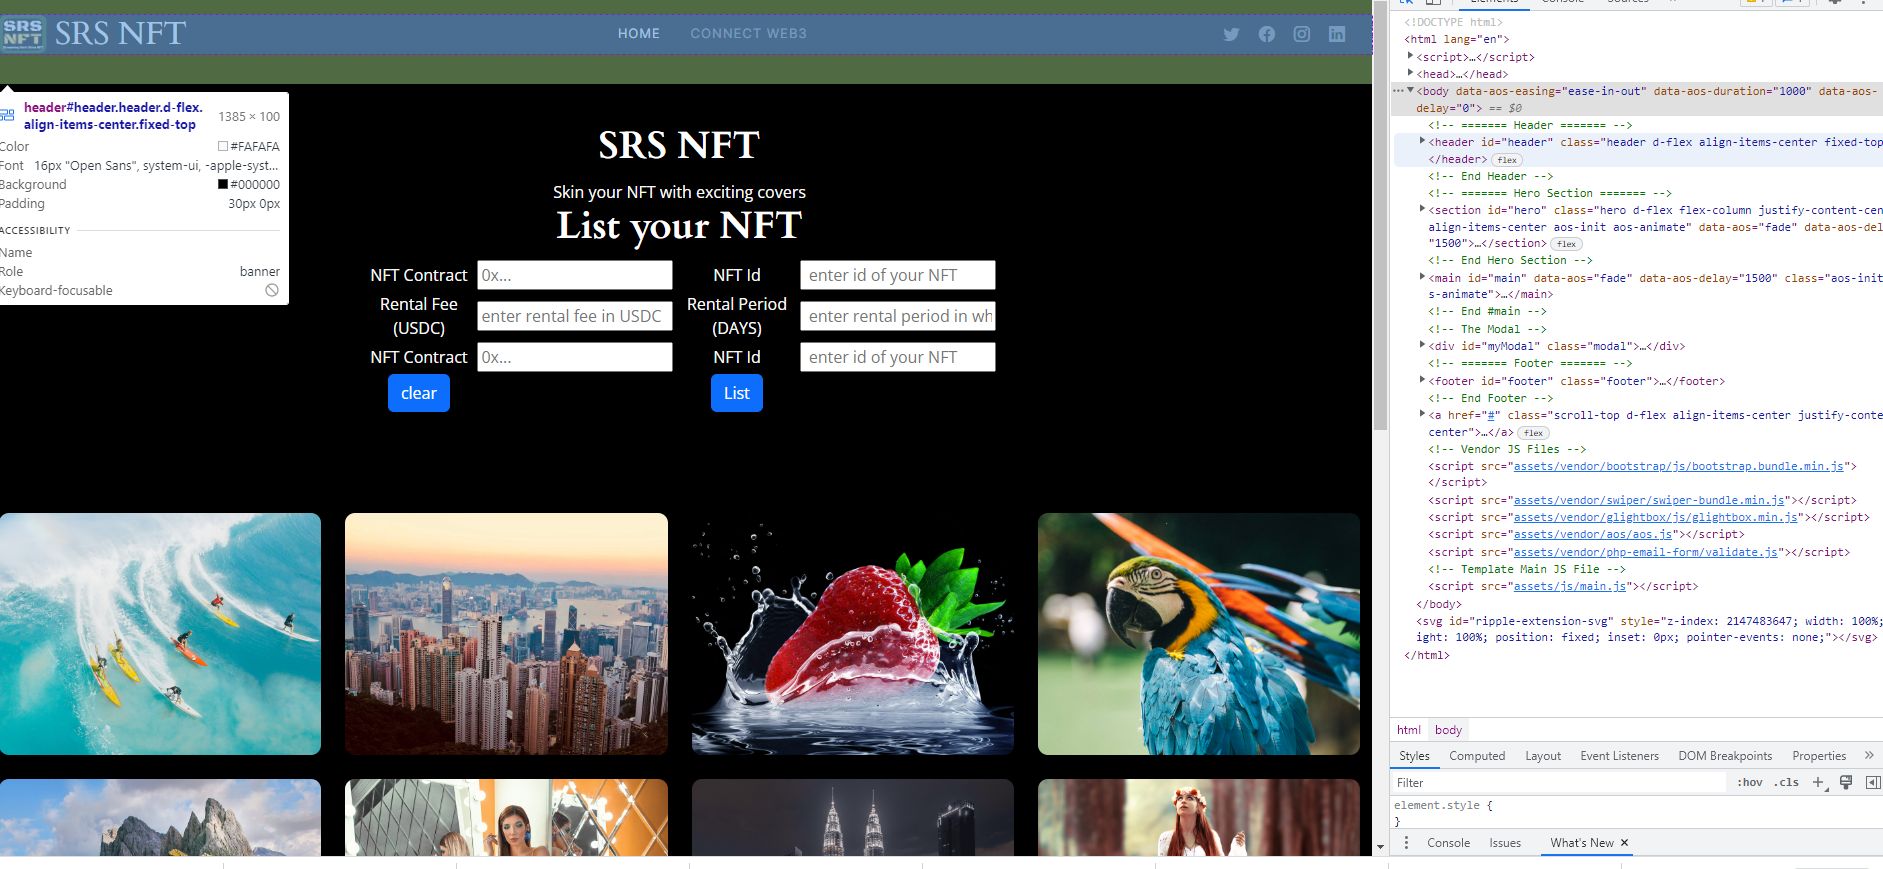Focus the first NFT Contract input
The height and width of the screenshot is (869, 1883).
pos(575,275)
